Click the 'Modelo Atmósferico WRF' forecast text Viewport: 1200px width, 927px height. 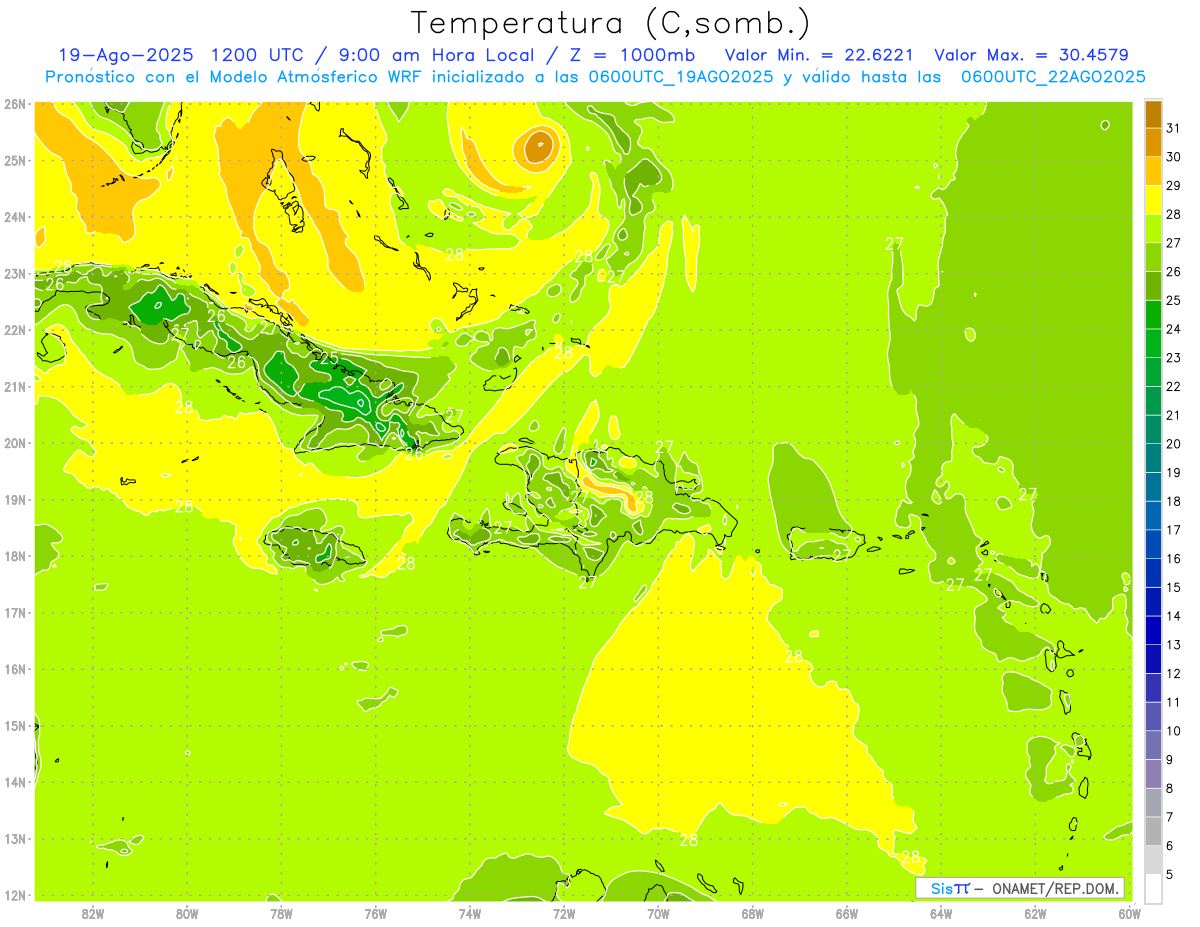coord(315,77)
